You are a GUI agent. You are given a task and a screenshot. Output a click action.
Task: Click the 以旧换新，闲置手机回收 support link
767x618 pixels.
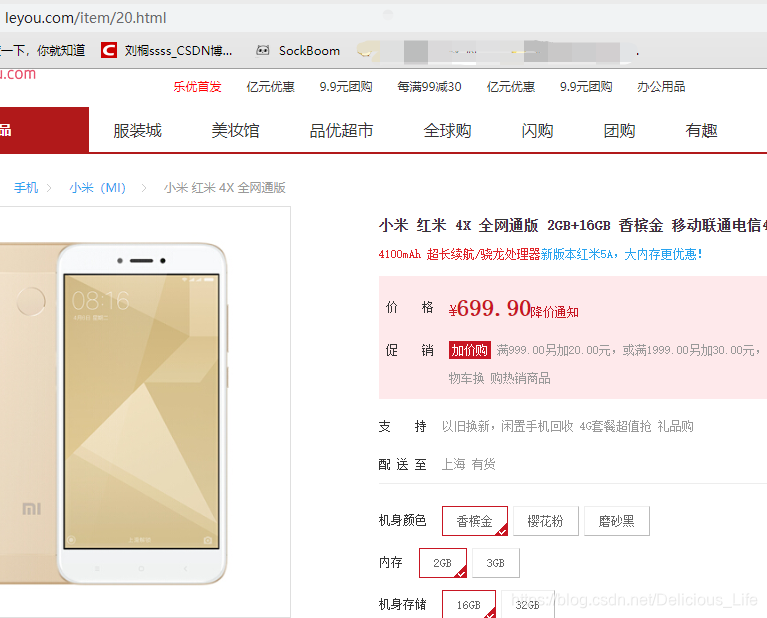507,426
